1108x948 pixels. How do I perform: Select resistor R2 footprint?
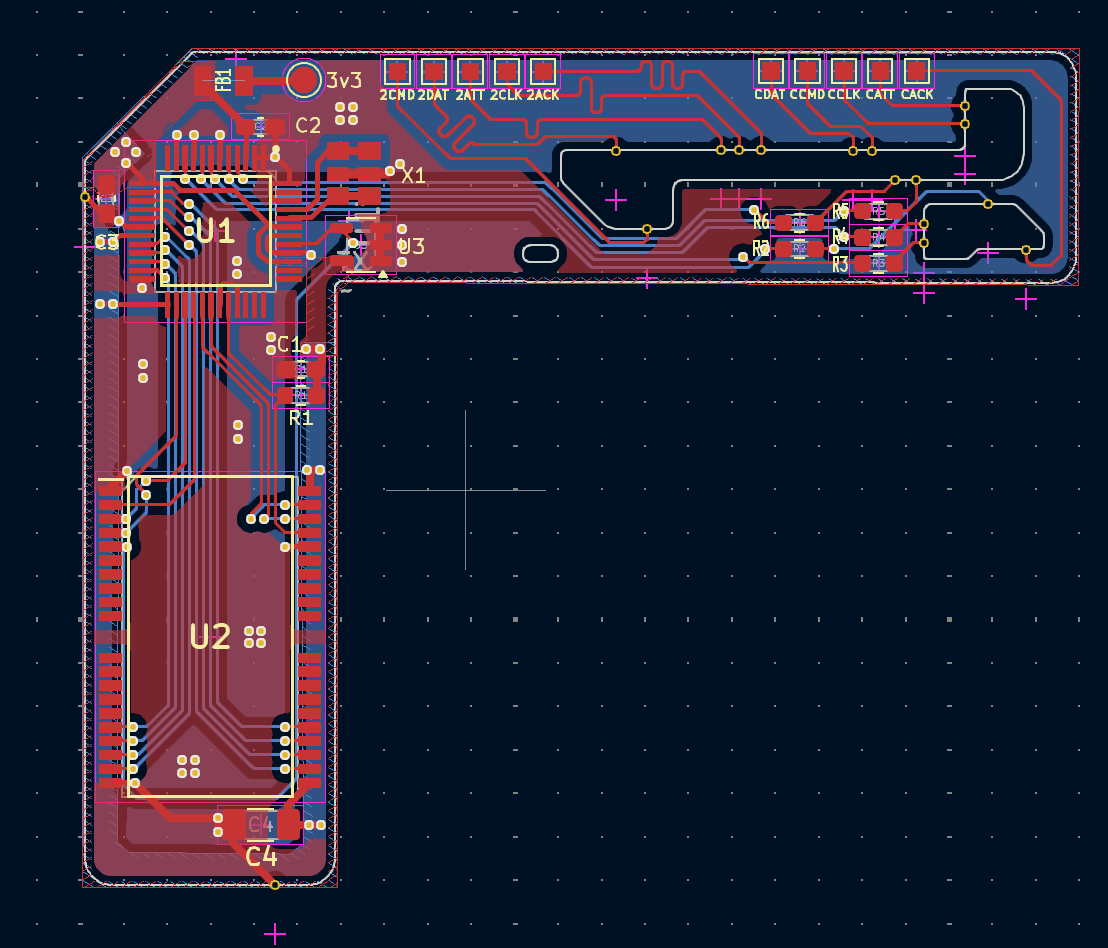point(799,249)
